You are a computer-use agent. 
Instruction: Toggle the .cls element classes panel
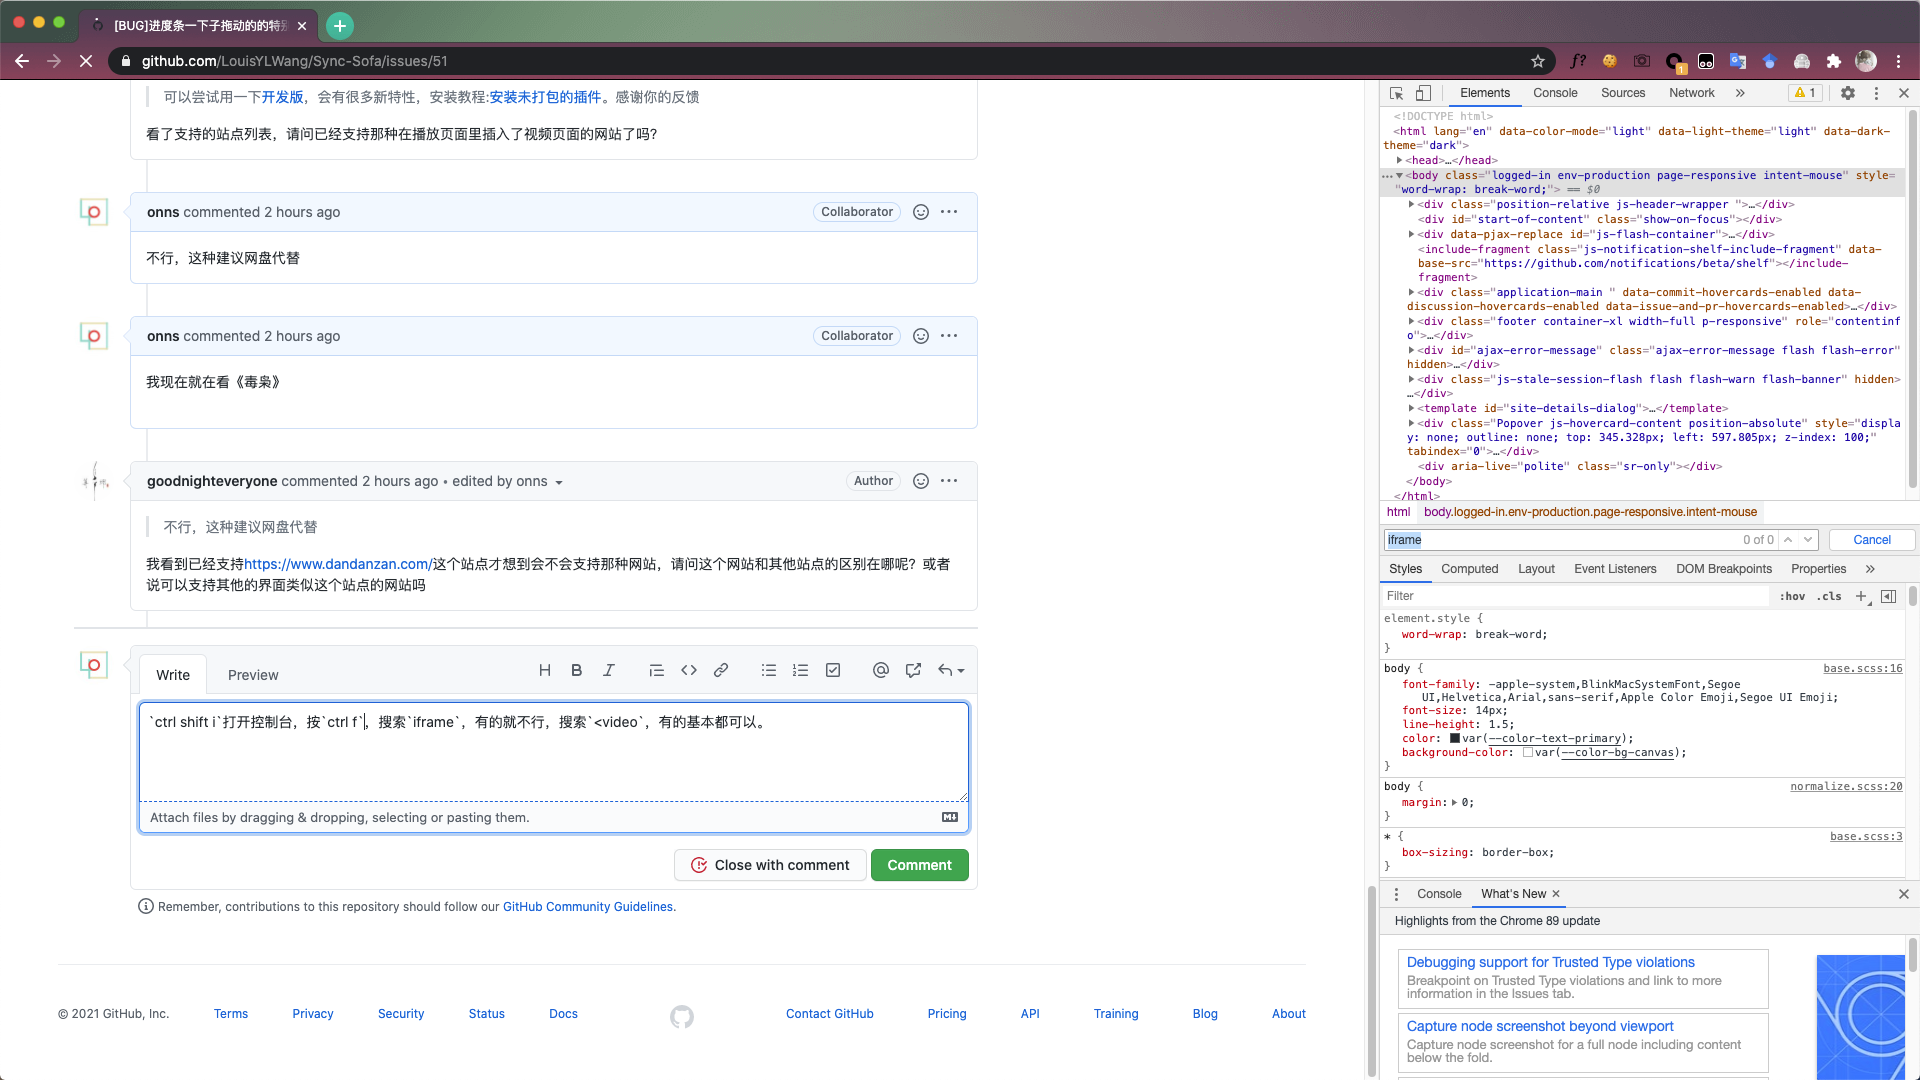coord(1830,596)
